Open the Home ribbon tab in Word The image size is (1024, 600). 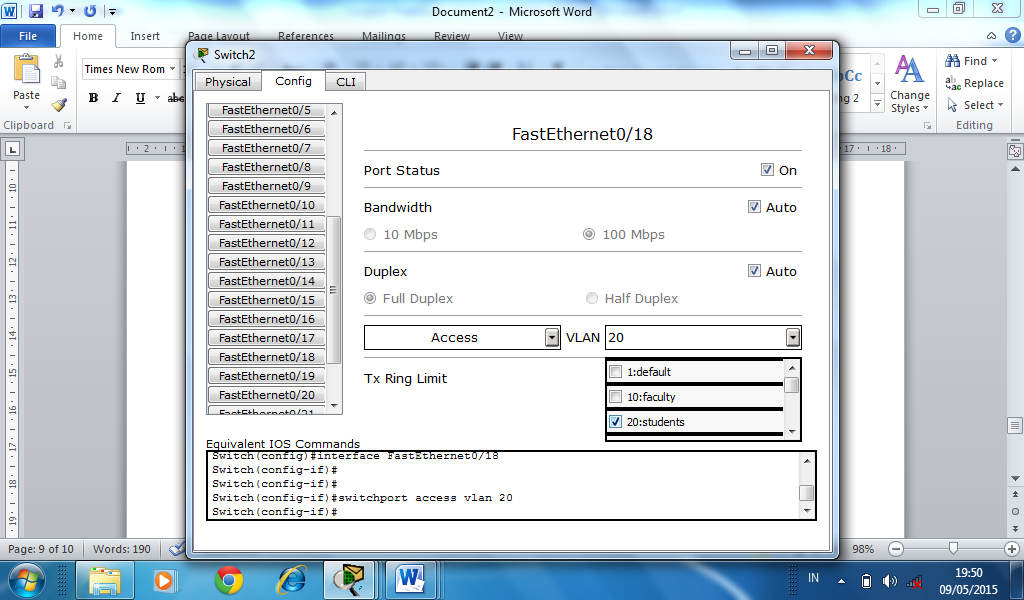(x=88, y=36)
